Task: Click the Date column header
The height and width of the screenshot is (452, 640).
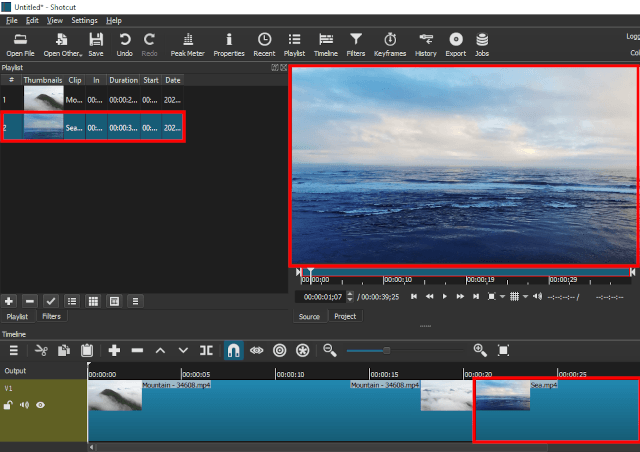Action: (173, 80)
